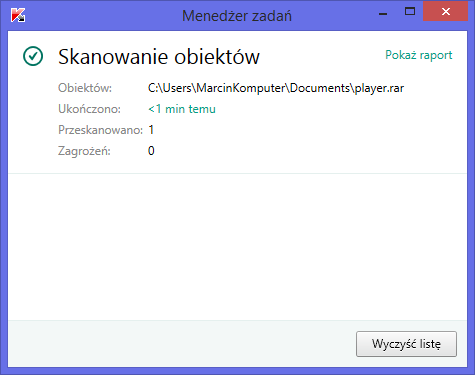Maximize the Menedżer zadań window
Viewport: 475px width, 375px height.
(410, 12)
